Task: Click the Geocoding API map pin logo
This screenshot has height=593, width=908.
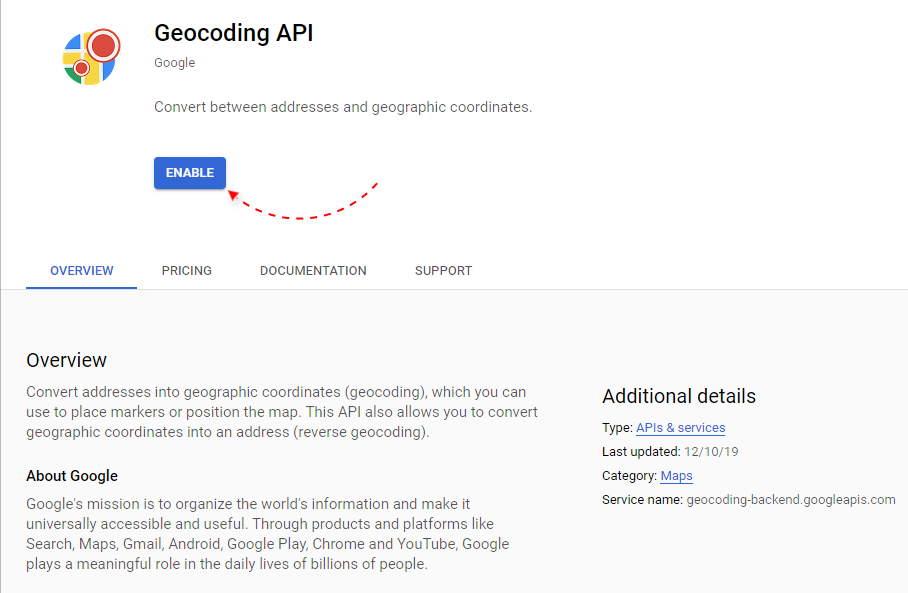Action: coord(90,58)
